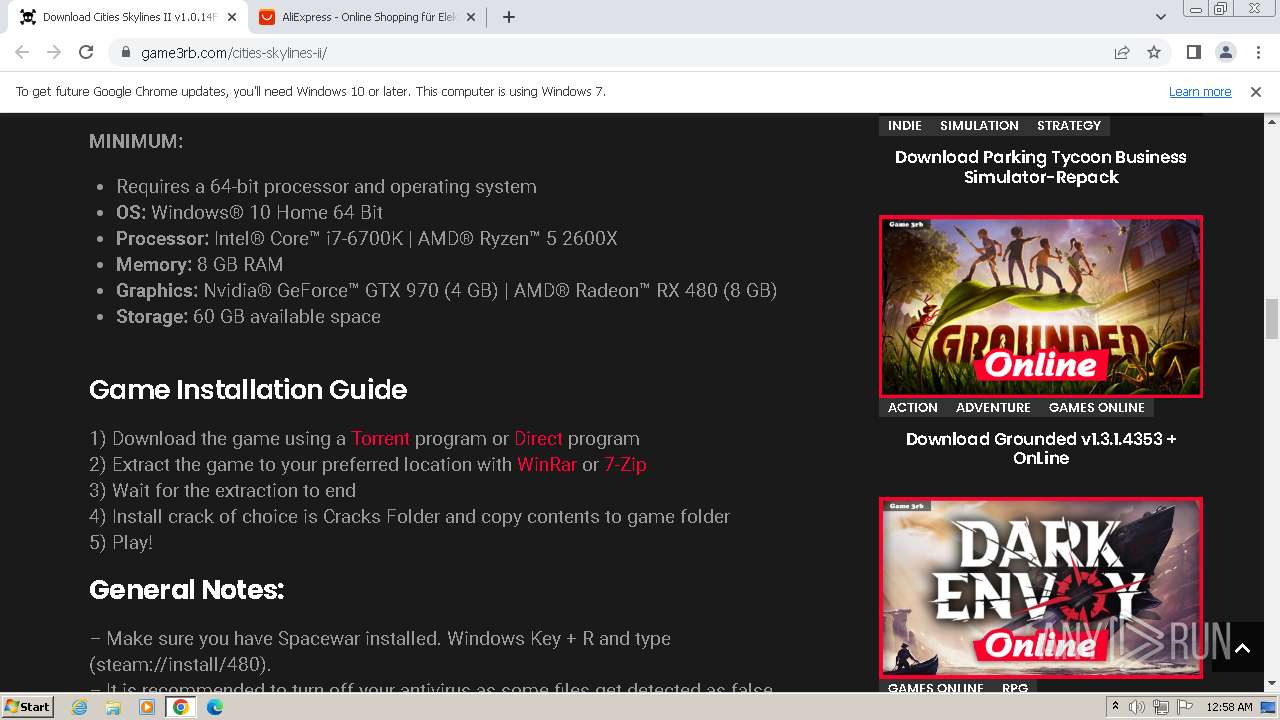
Task: Expand tab search dropdown
Action: pos(1161,17)
